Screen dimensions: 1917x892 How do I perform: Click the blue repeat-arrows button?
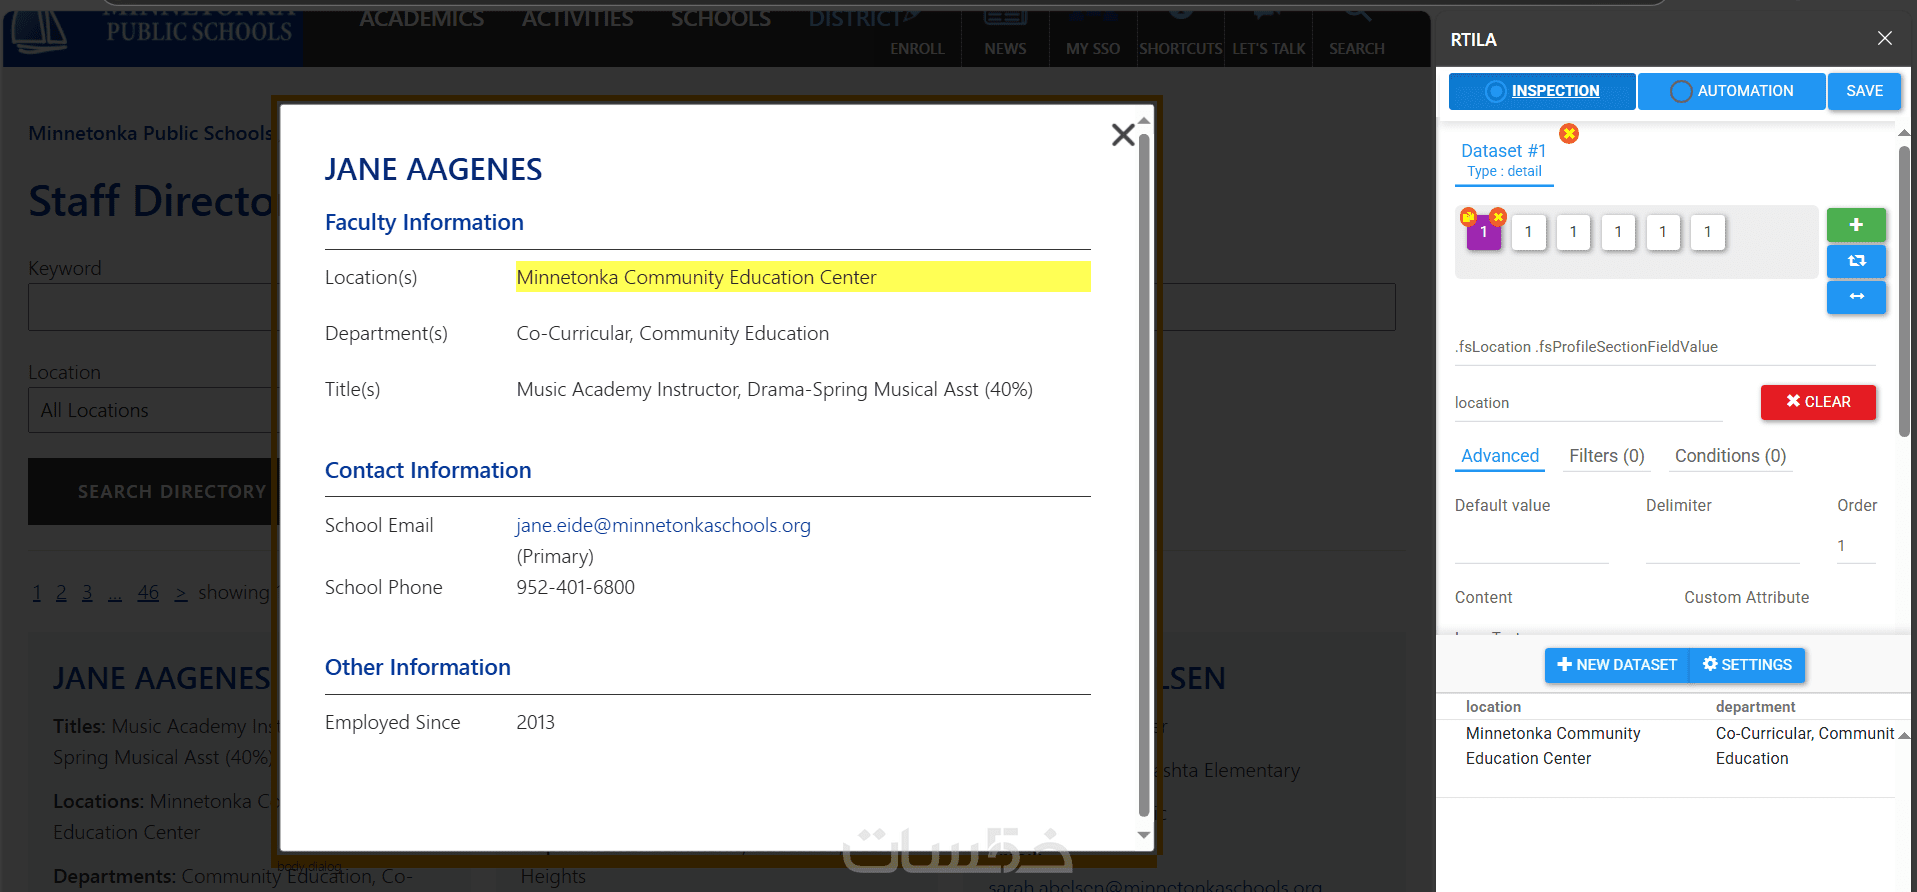click(1856, 261)
